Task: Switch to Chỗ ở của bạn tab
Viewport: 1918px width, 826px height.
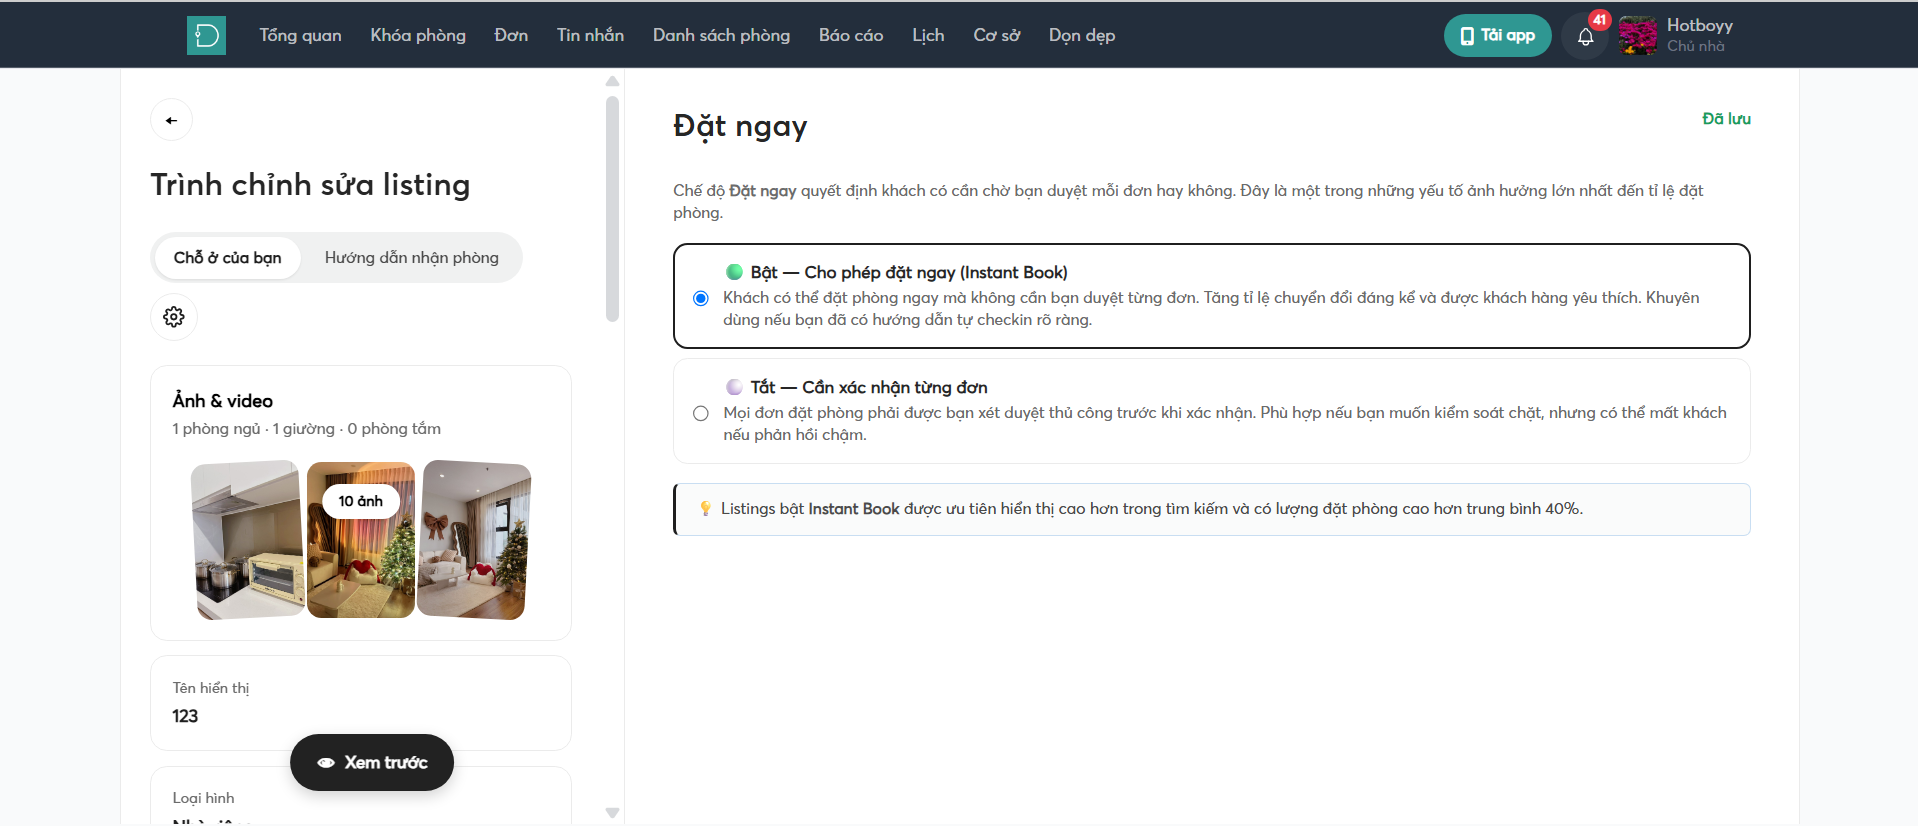Action: (227, 258)
